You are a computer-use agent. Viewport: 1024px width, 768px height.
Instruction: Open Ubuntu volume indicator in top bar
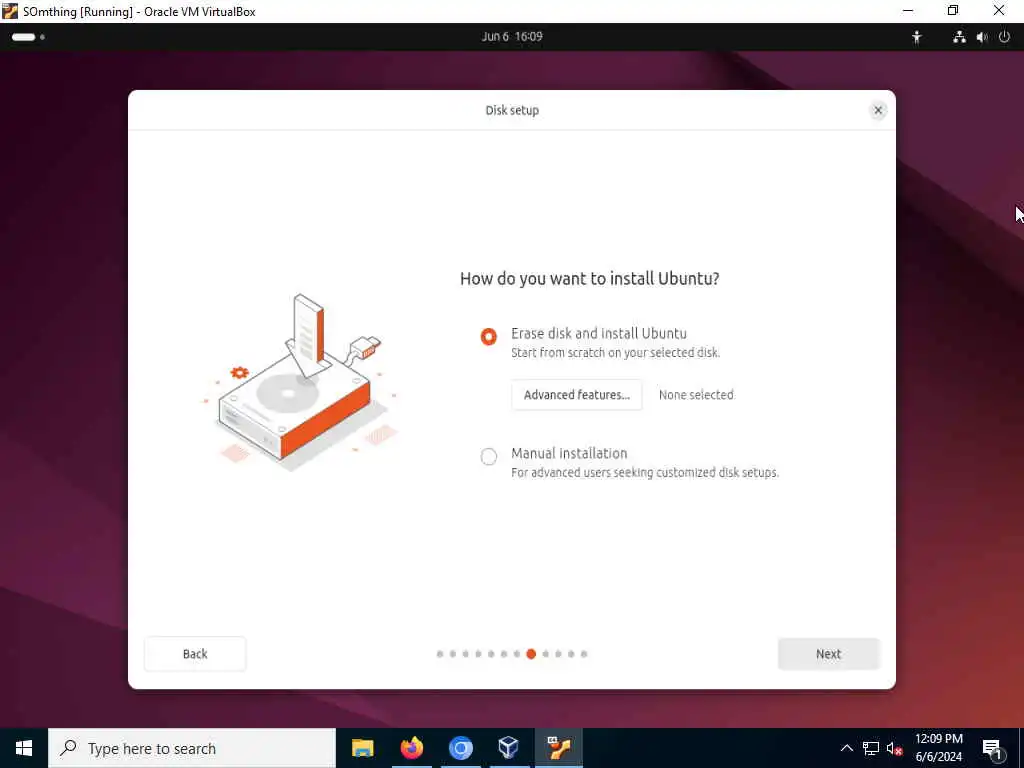click(x=982, y=37)
